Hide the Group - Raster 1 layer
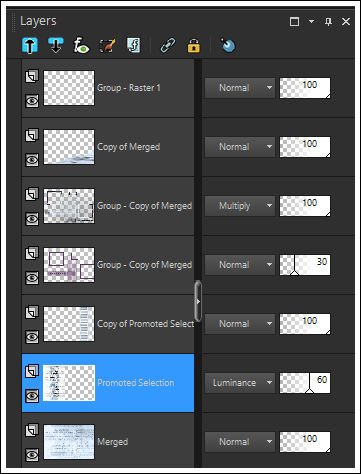Screen dimensions: 361x474 click(x=32, y=100)
